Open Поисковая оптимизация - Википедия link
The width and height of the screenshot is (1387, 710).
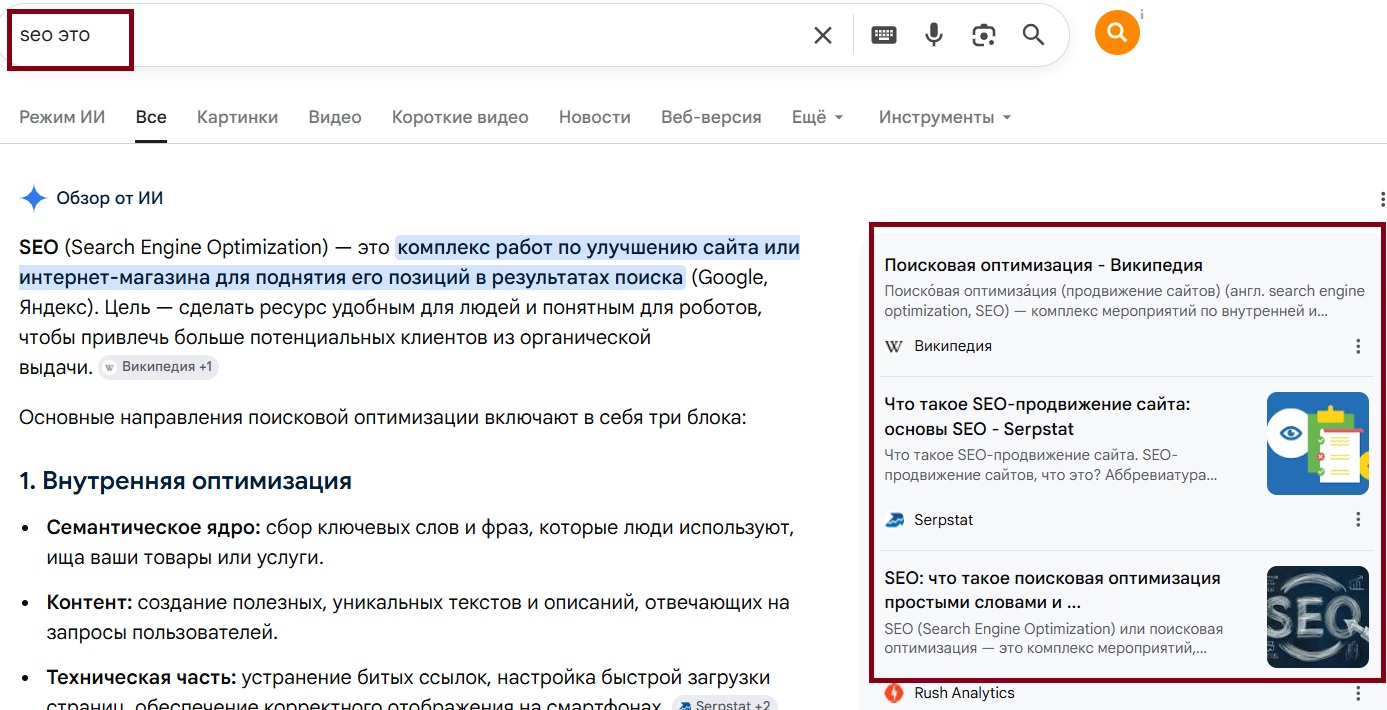pyautogui.click(x=1044, y=265)
